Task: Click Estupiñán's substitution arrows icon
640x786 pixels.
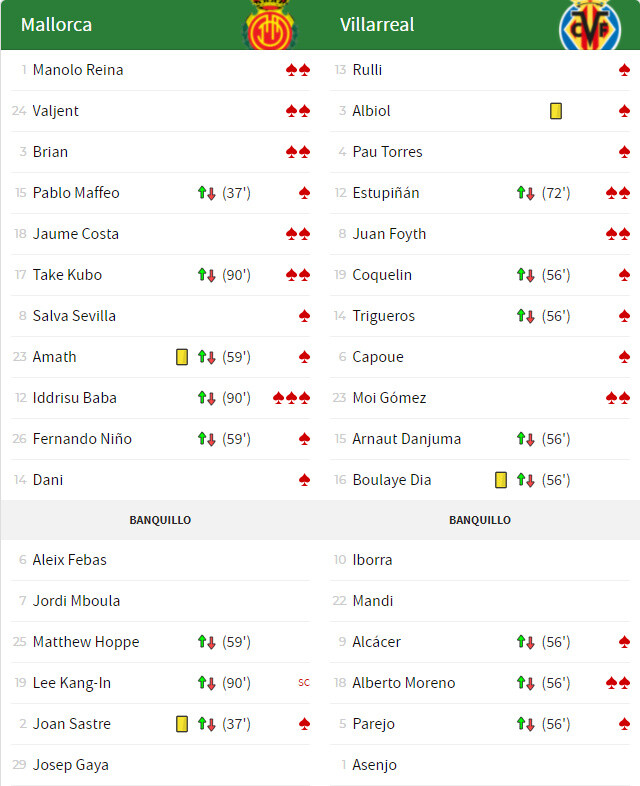Action: pos(526,193)
